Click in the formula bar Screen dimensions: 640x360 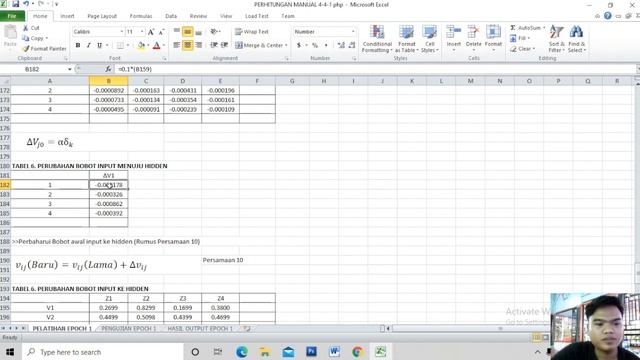tap(376, 69)
